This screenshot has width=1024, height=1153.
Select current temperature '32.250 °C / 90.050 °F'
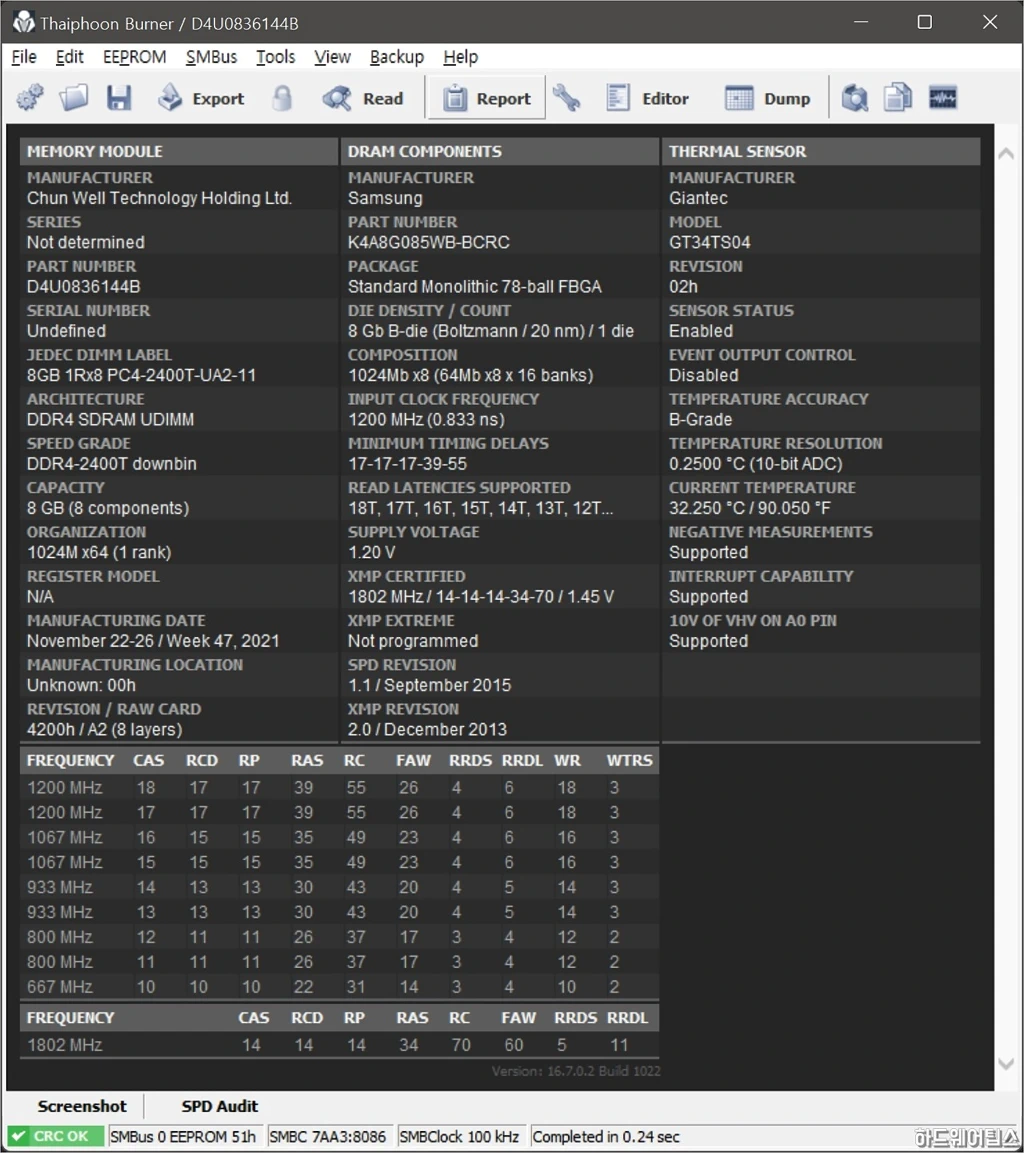point(750,508)
